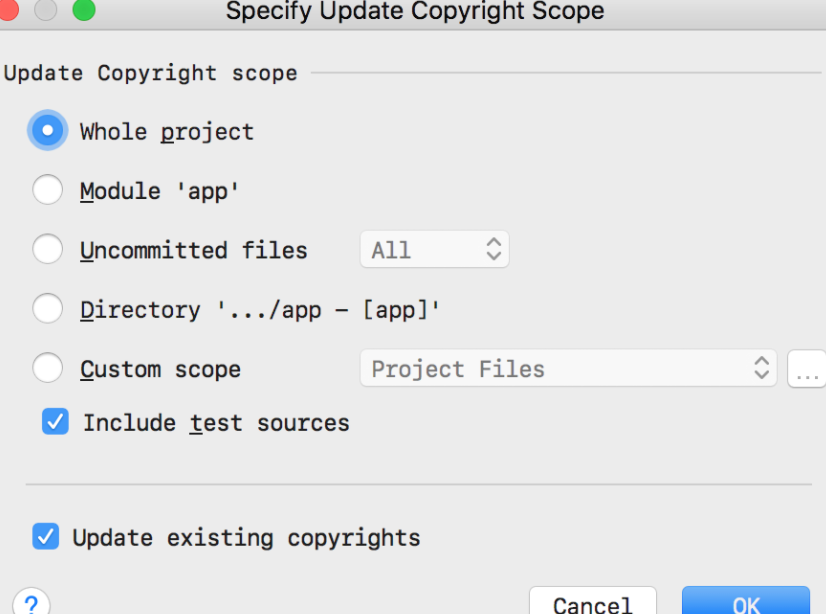Click the green zoom window button
826x614 pixels.
click(x=84, y=9)
